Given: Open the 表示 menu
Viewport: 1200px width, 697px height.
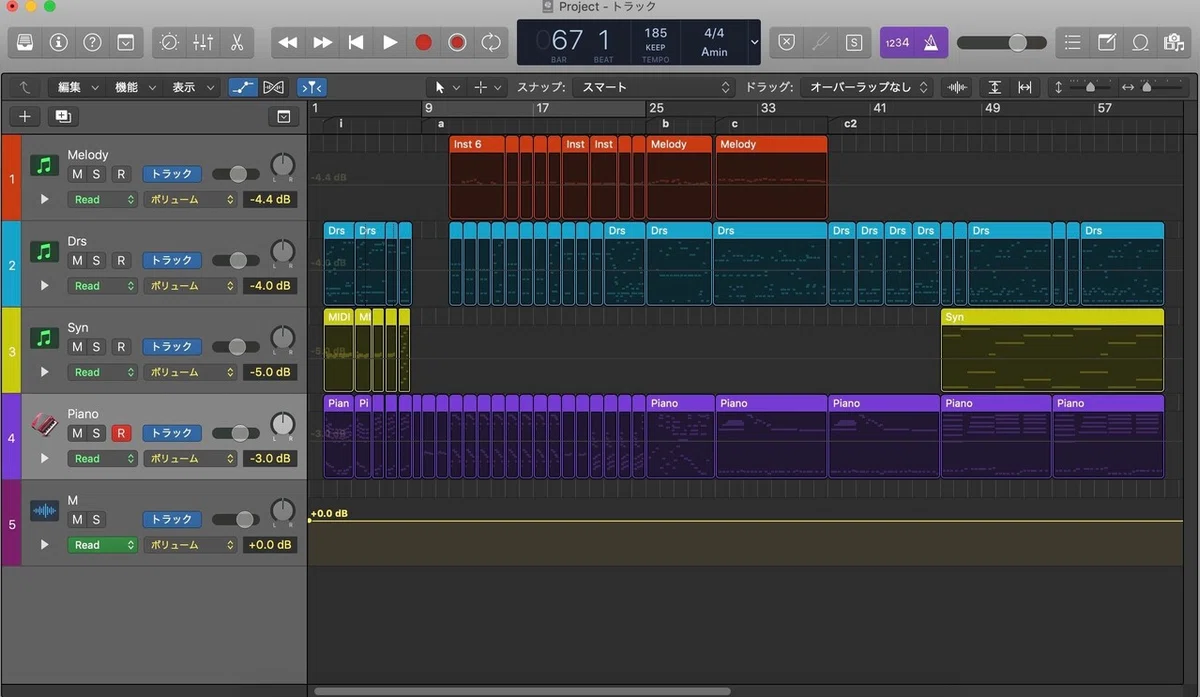Looking at the screenshot, I should pos(192,87).
